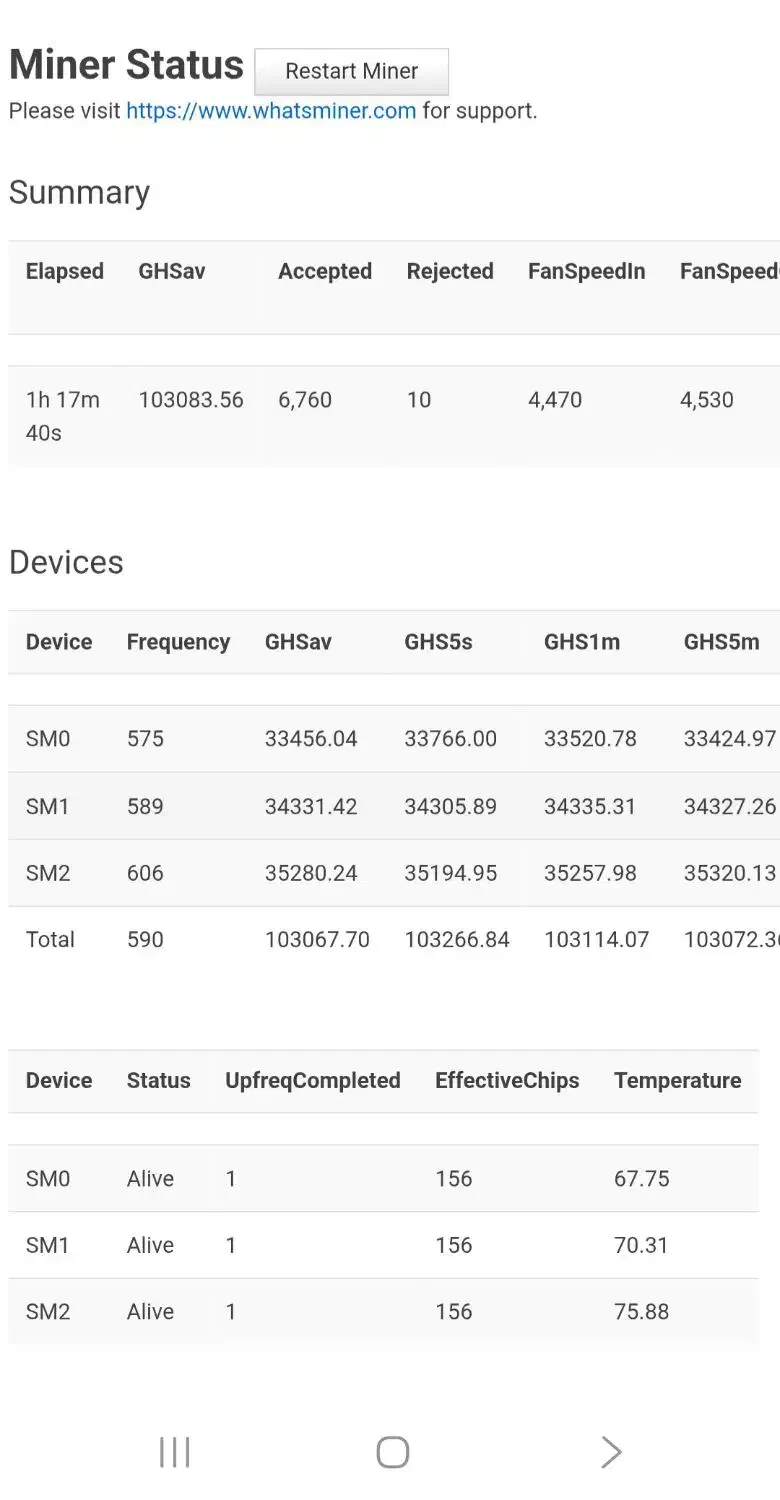Click the Rejected column header
This screenshot has height=1500, width=780.
(450, 271)
